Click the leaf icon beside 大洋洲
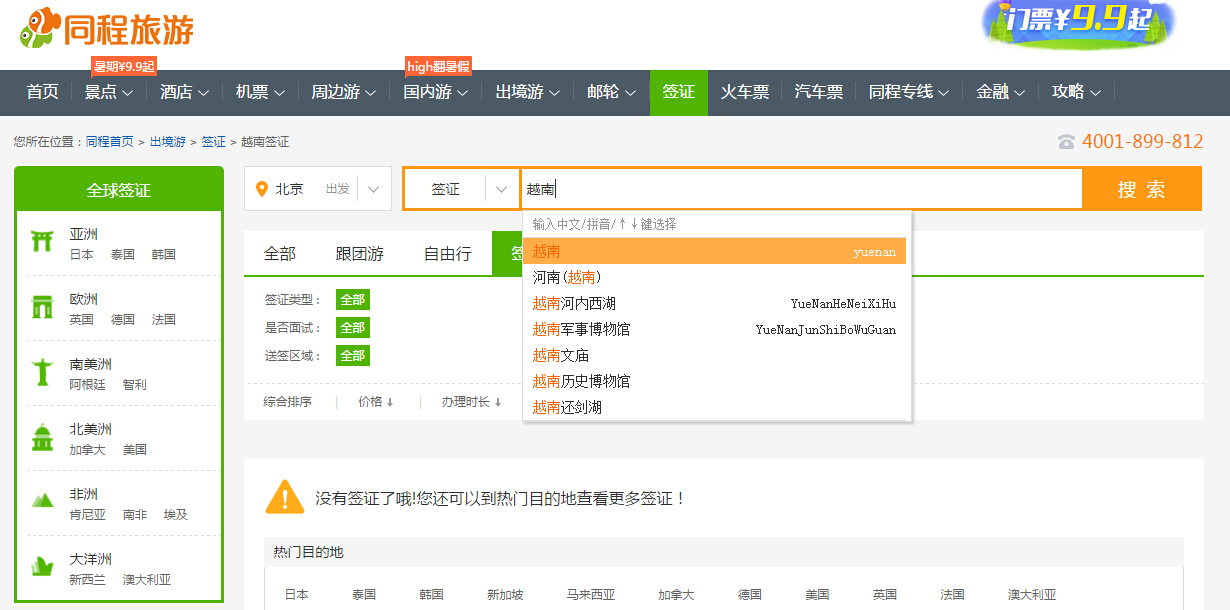1230x610 pixels. click(x=41, y=567)
